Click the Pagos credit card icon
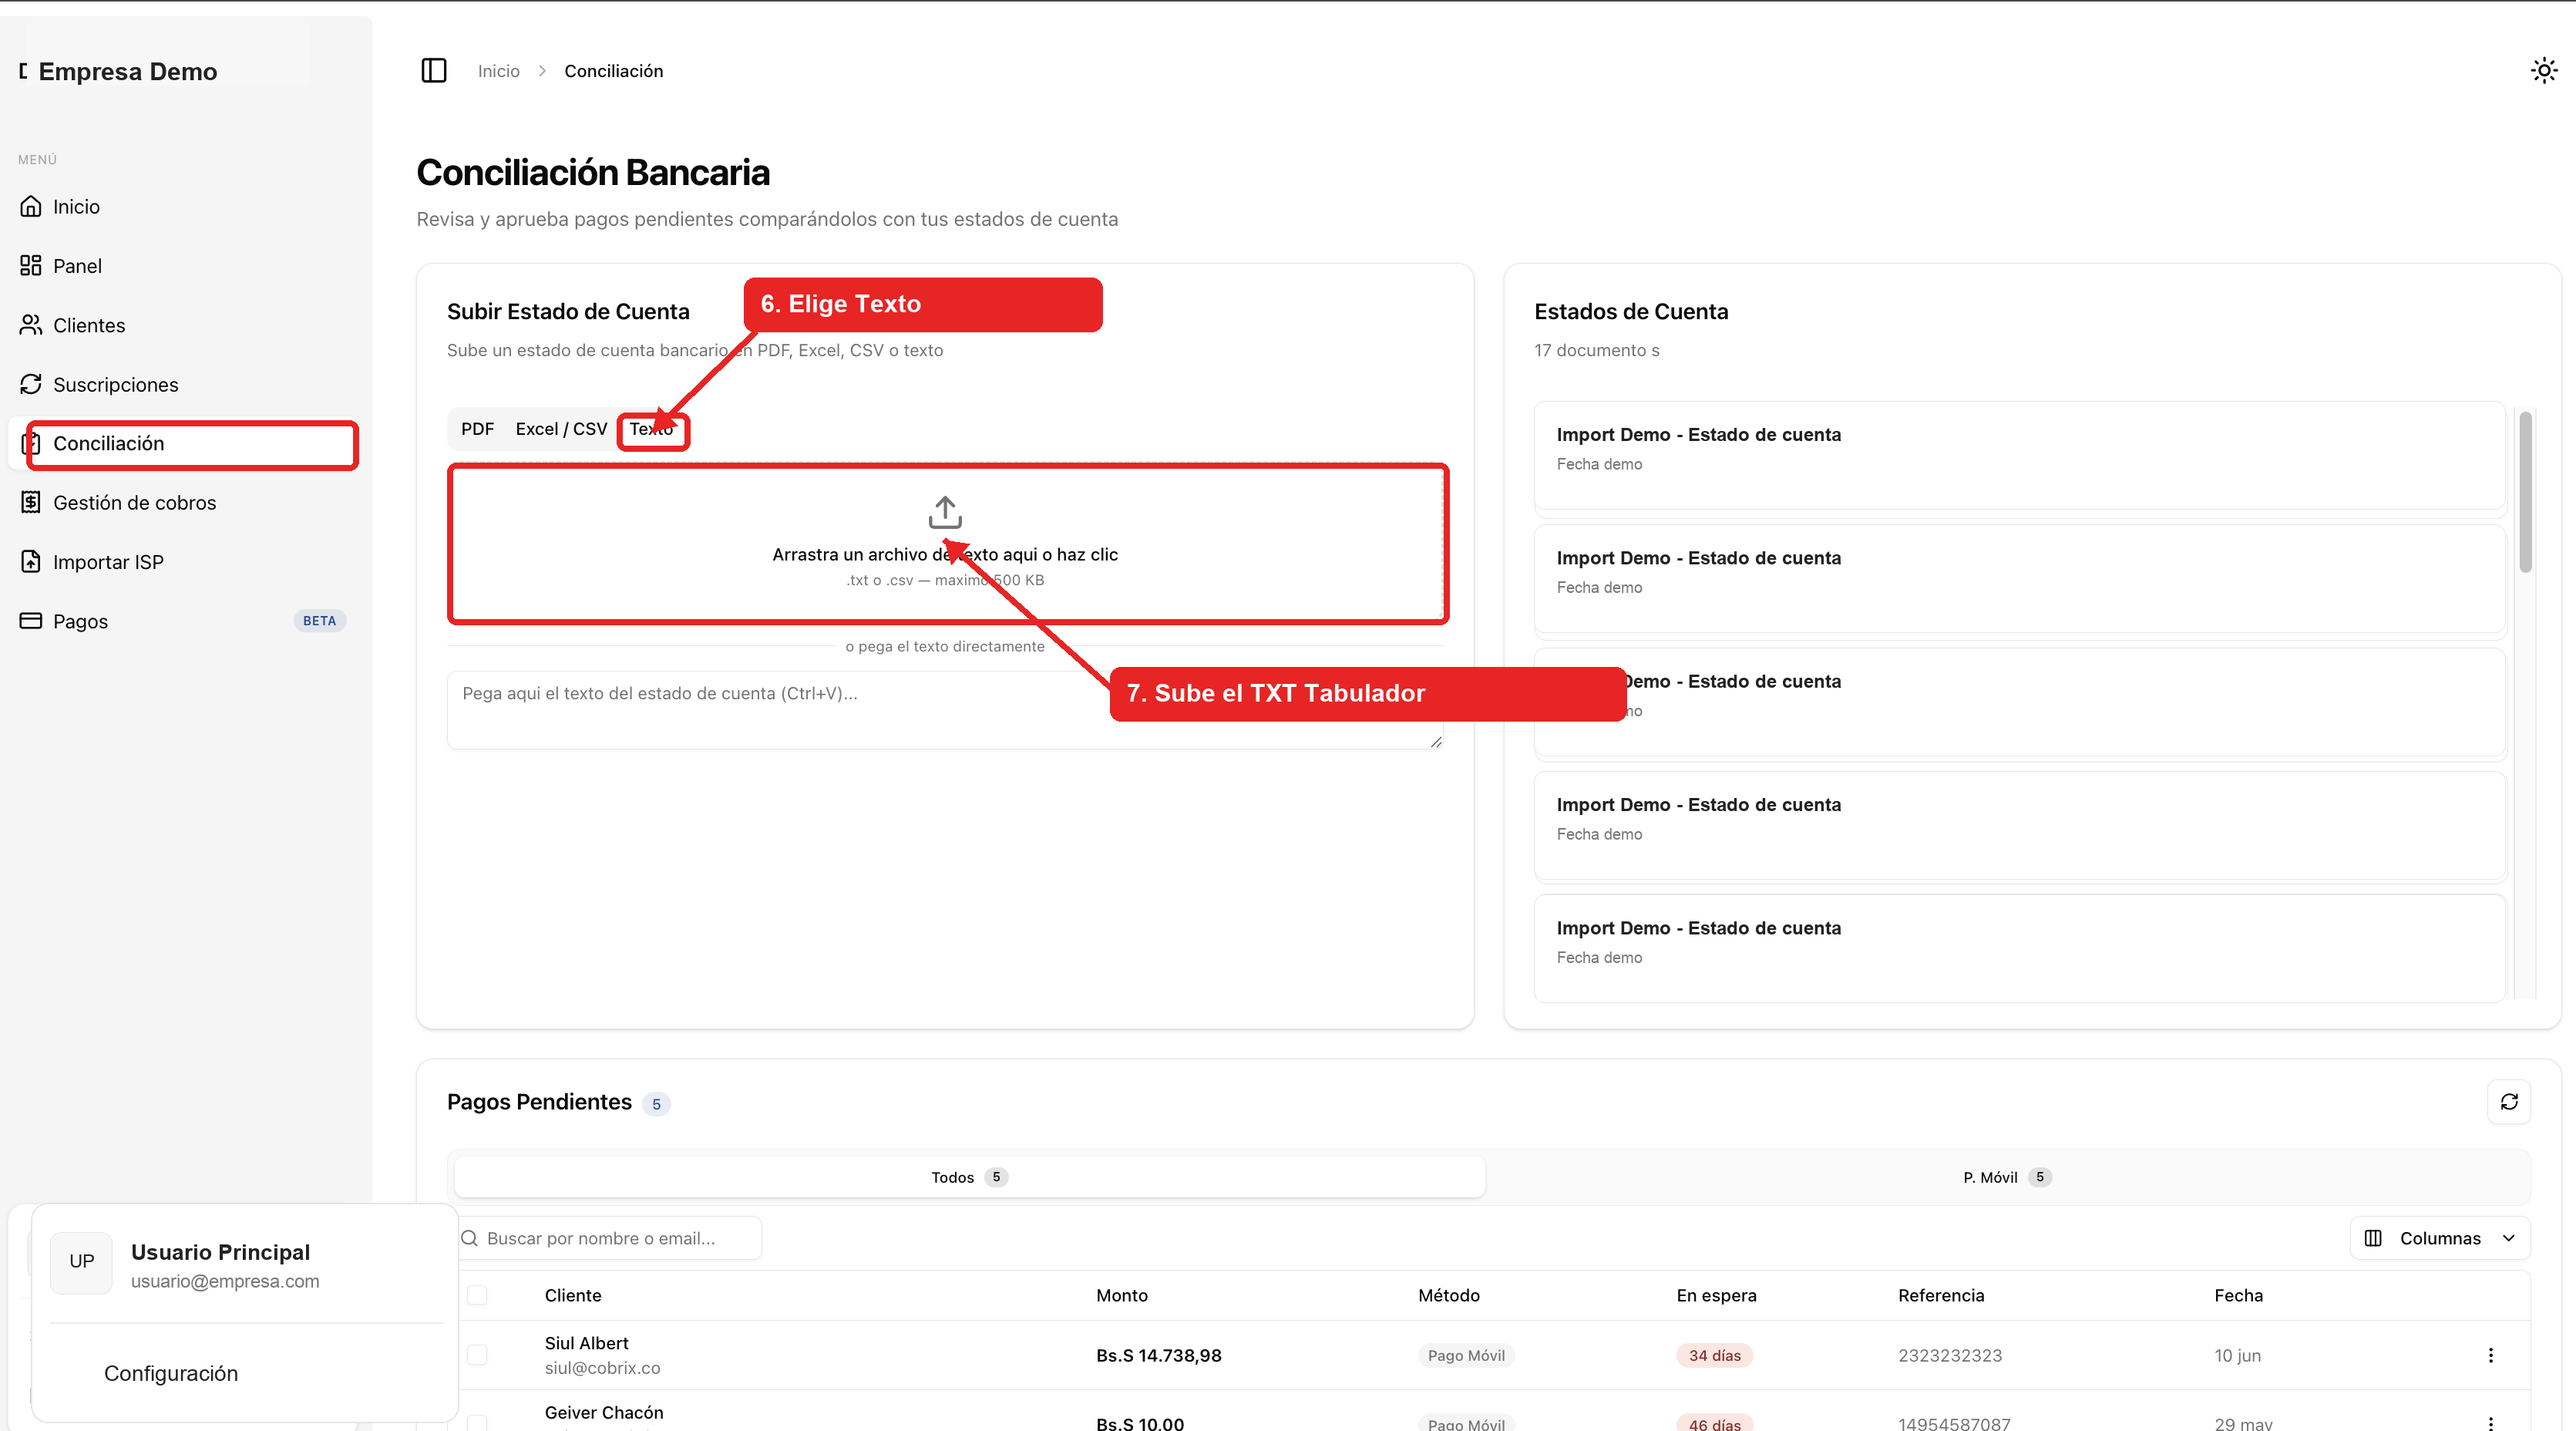Screen dimensions: 2576x1431 pos(31,621)
